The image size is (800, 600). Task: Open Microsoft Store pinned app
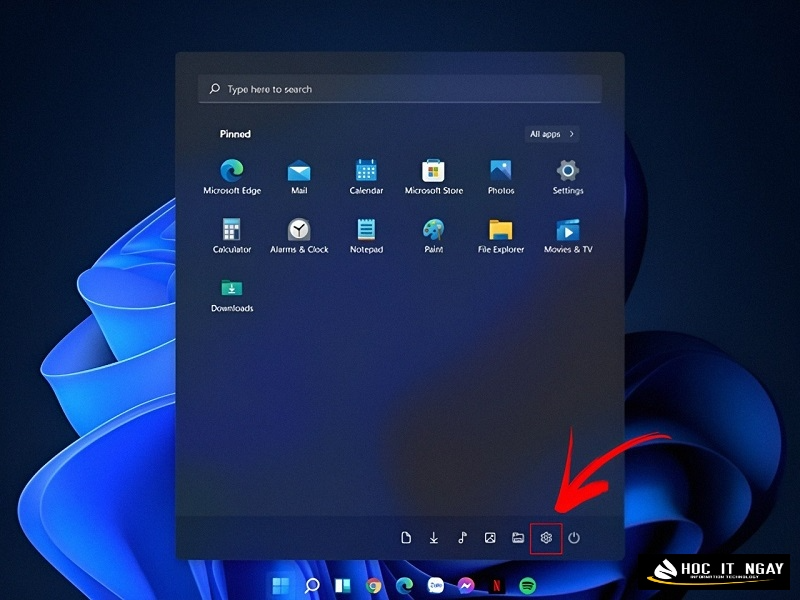click(434, 177)
